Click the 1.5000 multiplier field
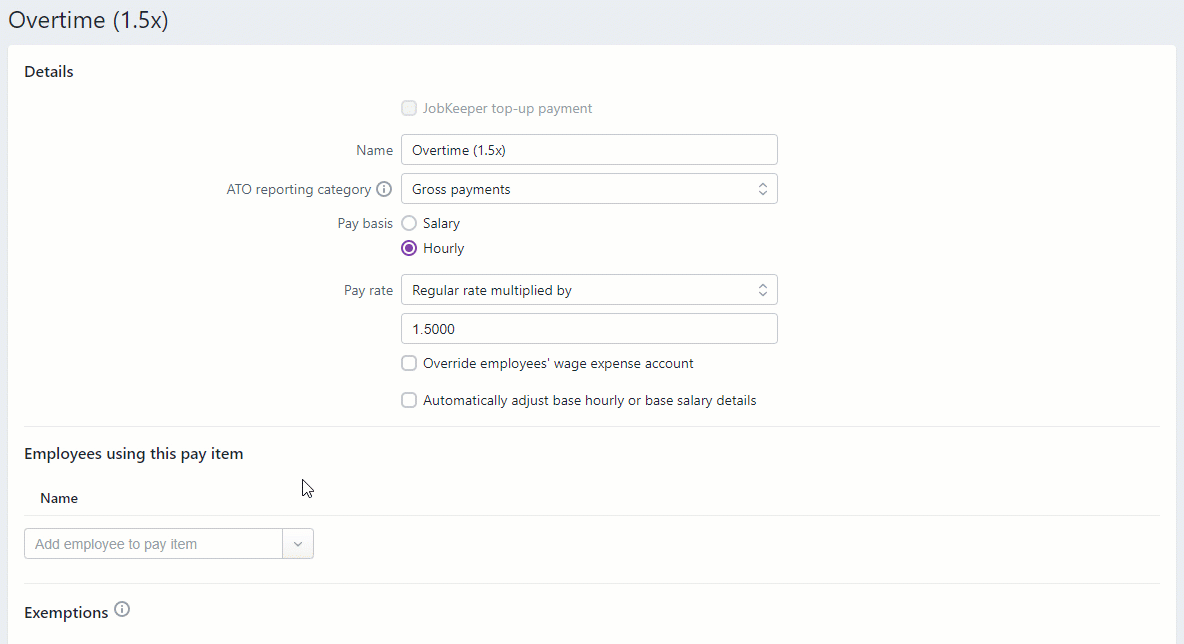 (x=589, y=328)
